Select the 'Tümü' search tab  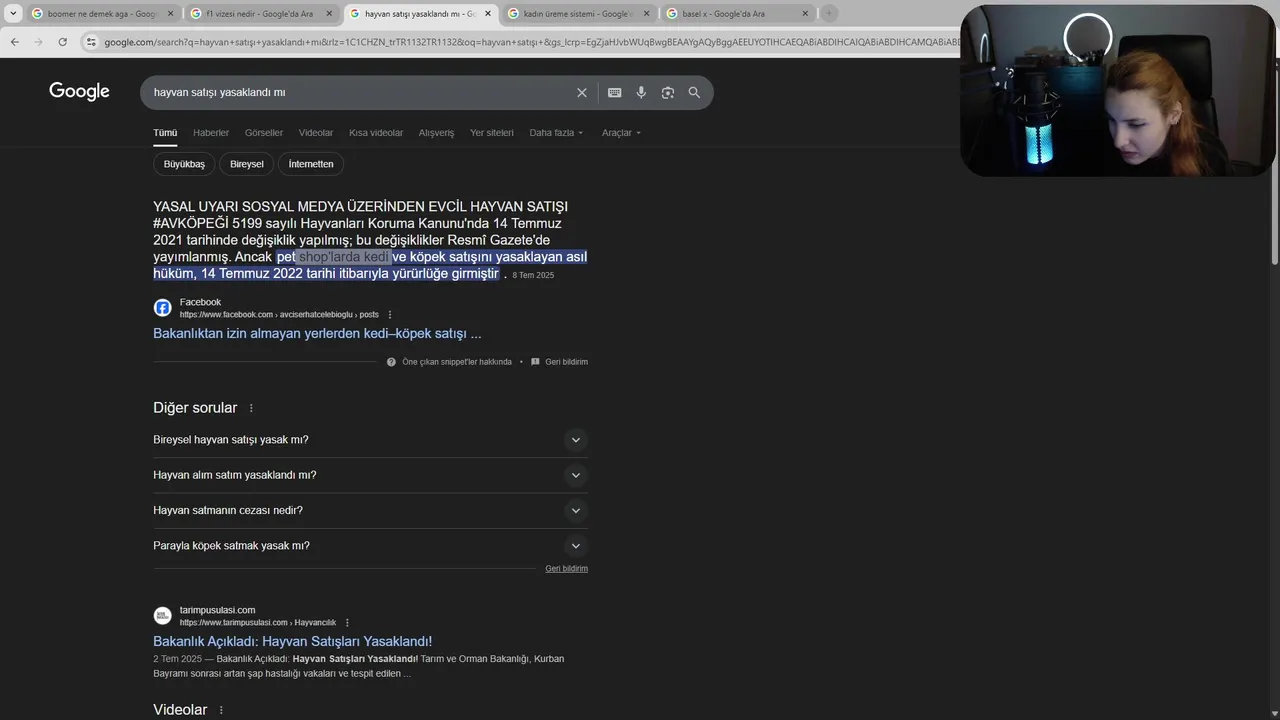pos(165,133)
